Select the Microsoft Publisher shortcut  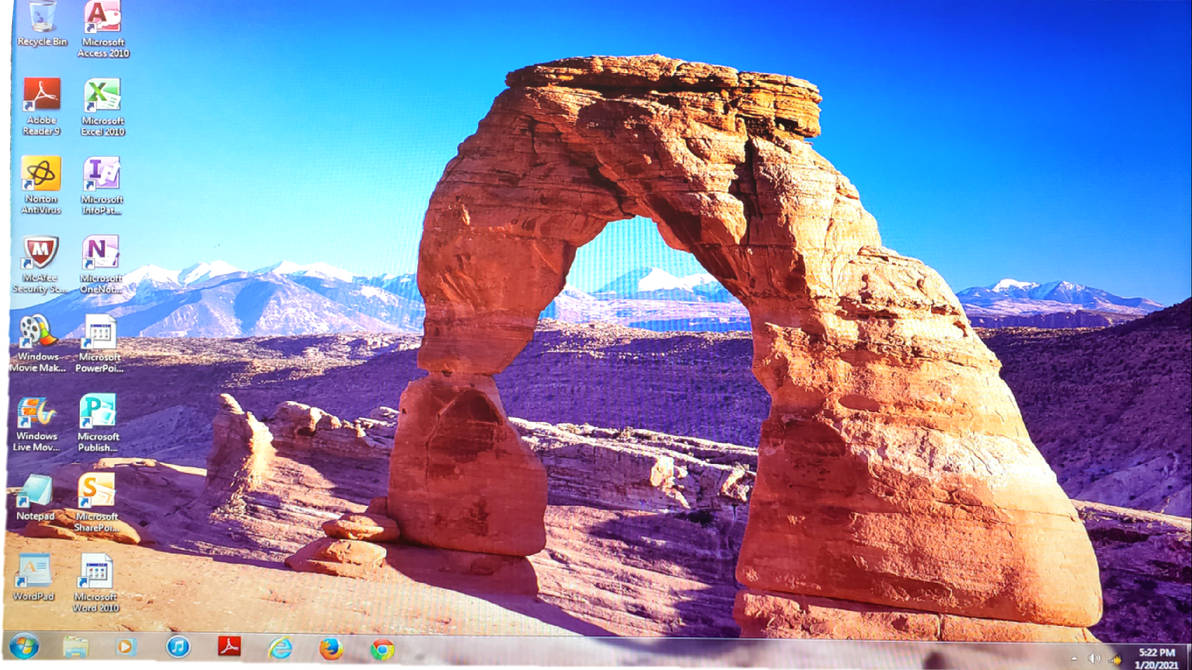[x=98, y=424]
